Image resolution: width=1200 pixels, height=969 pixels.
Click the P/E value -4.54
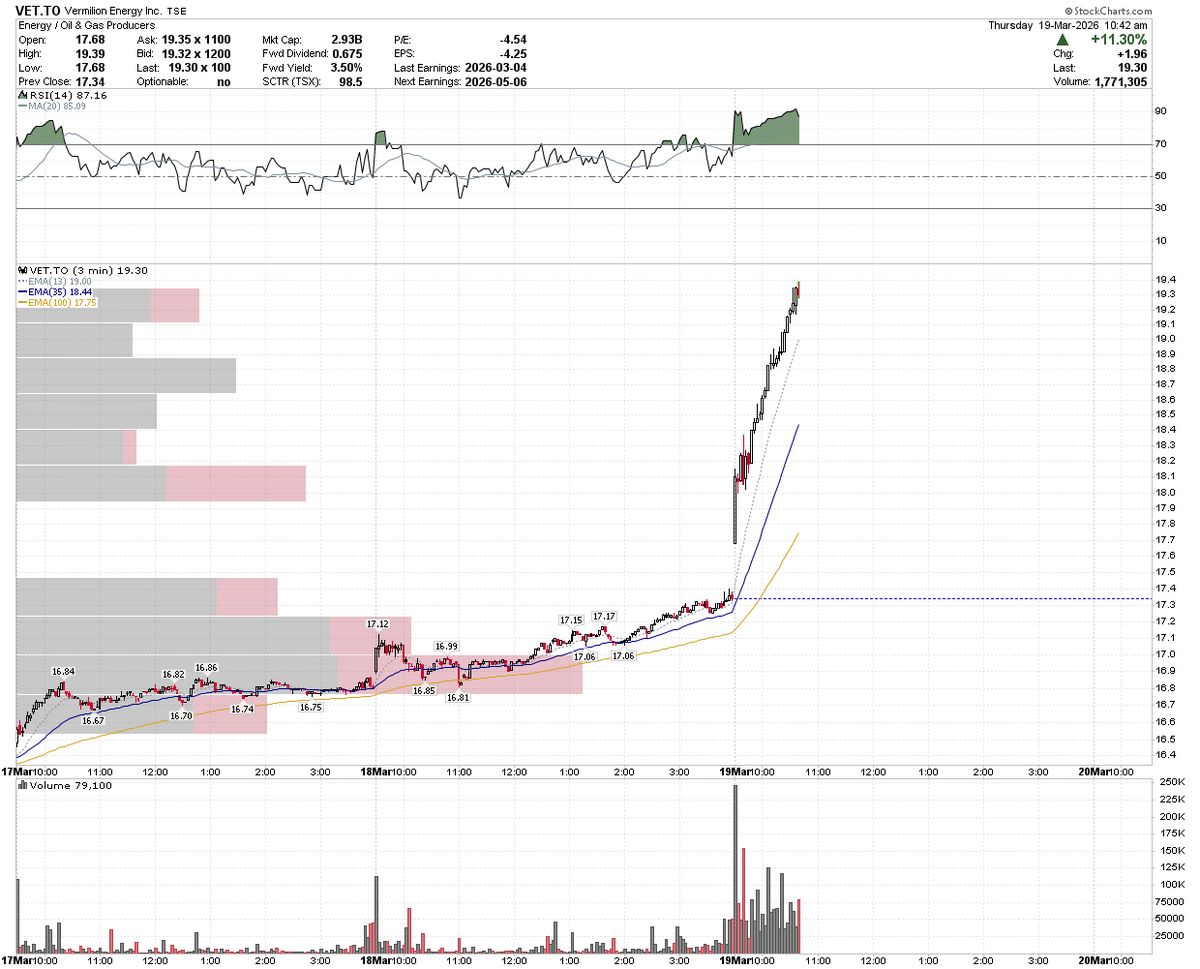(513, 39)
